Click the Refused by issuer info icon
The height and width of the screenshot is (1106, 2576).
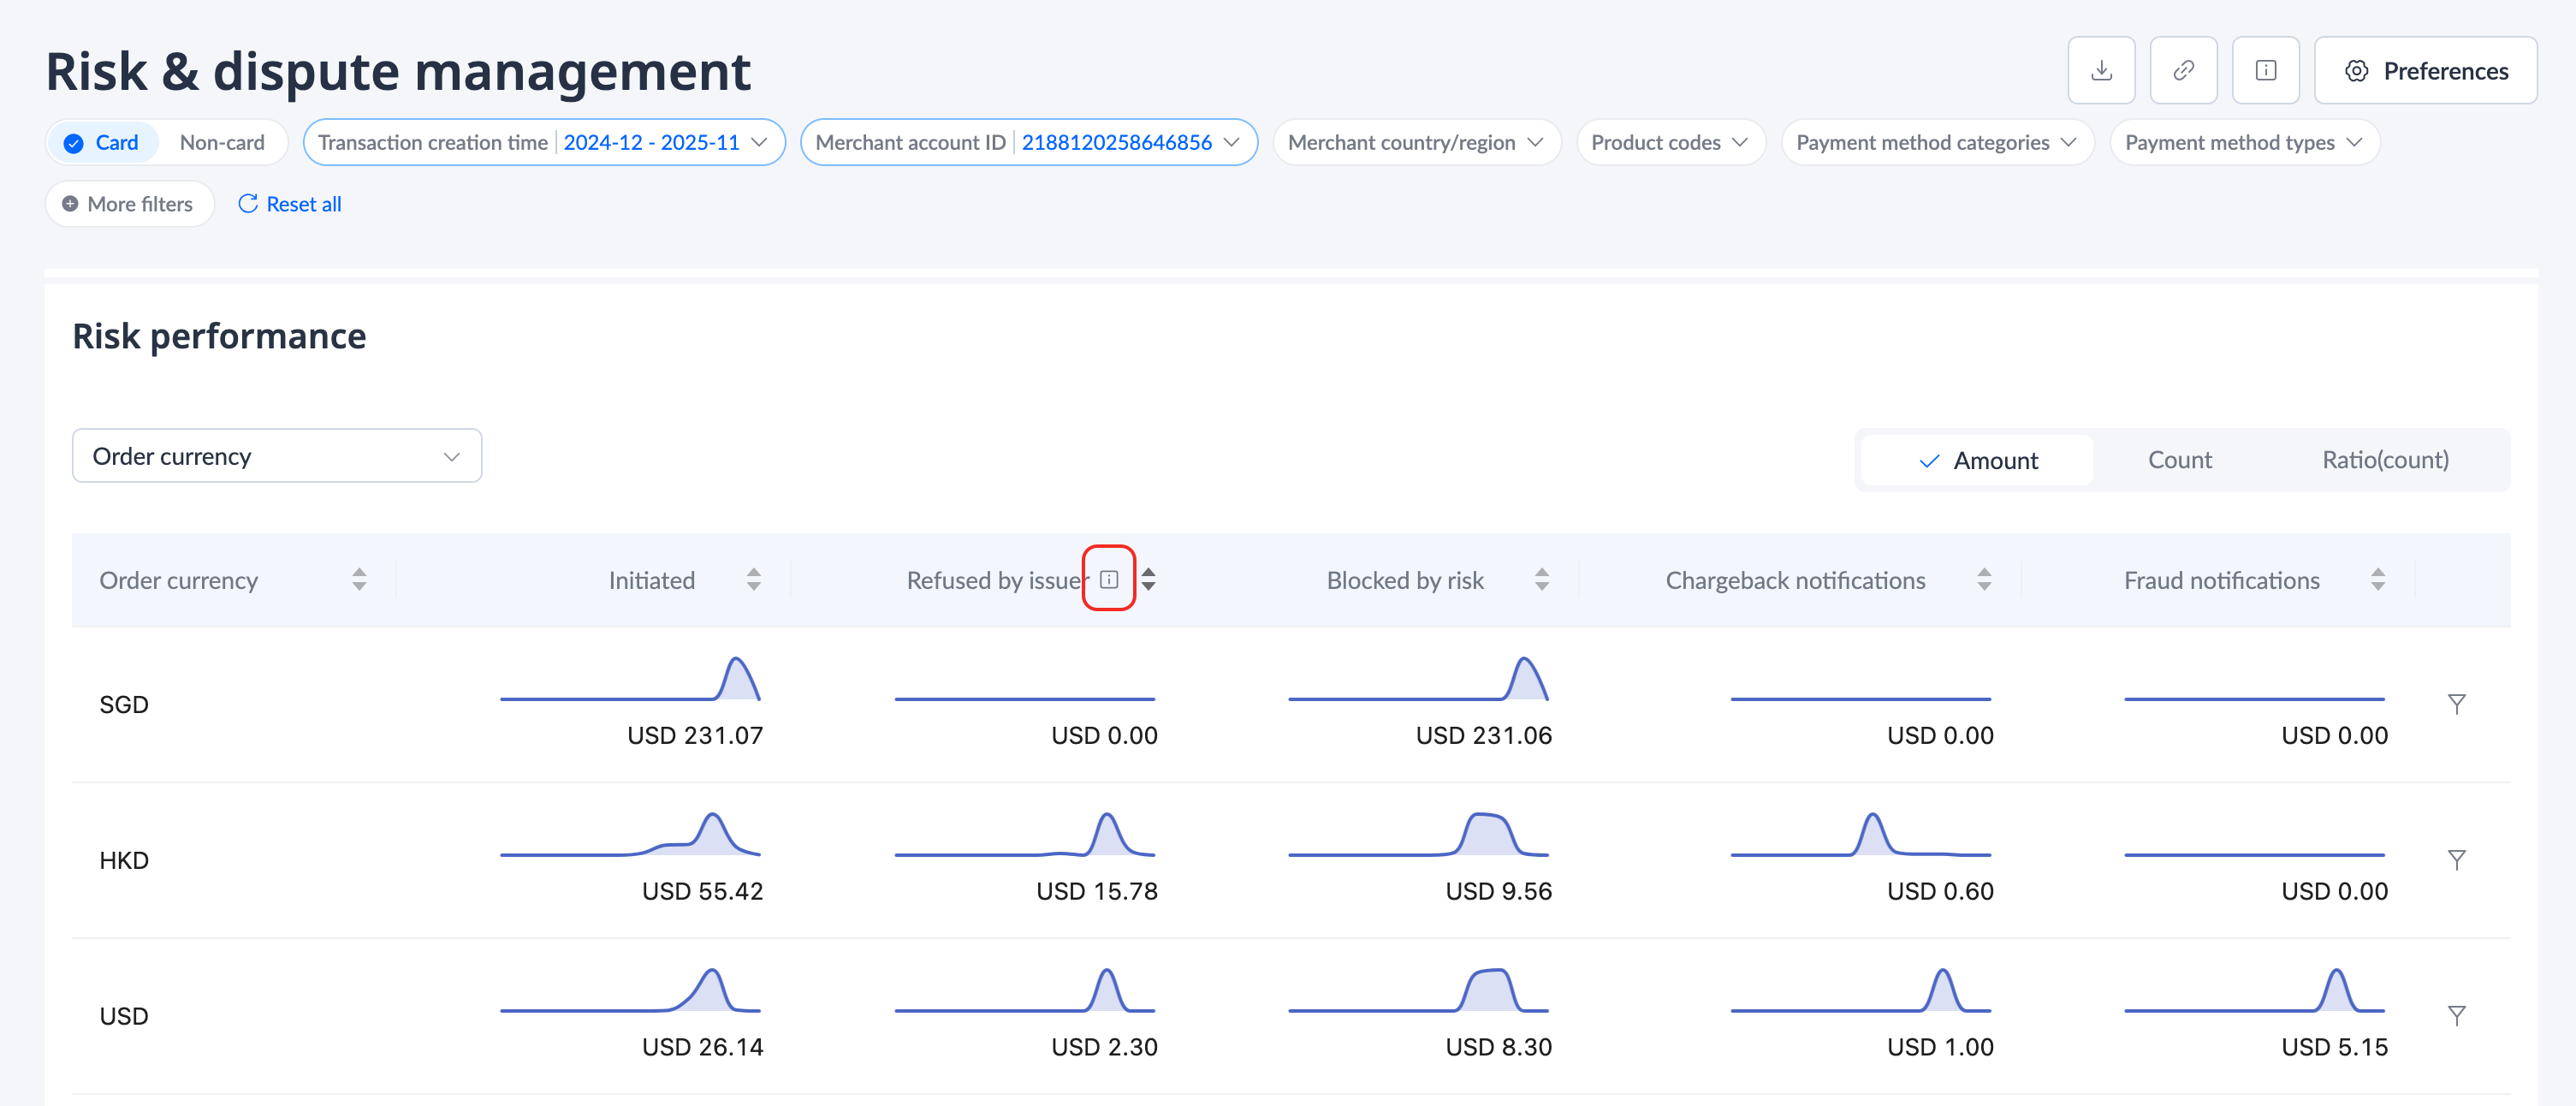[1108, 579]
